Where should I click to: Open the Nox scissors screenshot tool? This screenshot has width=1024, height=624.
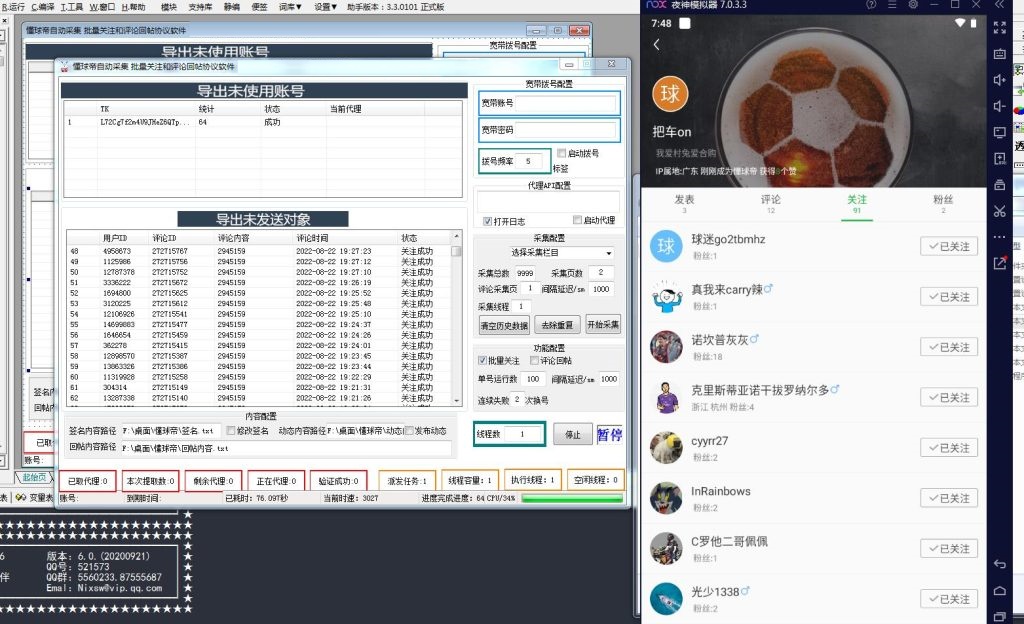1000,211
